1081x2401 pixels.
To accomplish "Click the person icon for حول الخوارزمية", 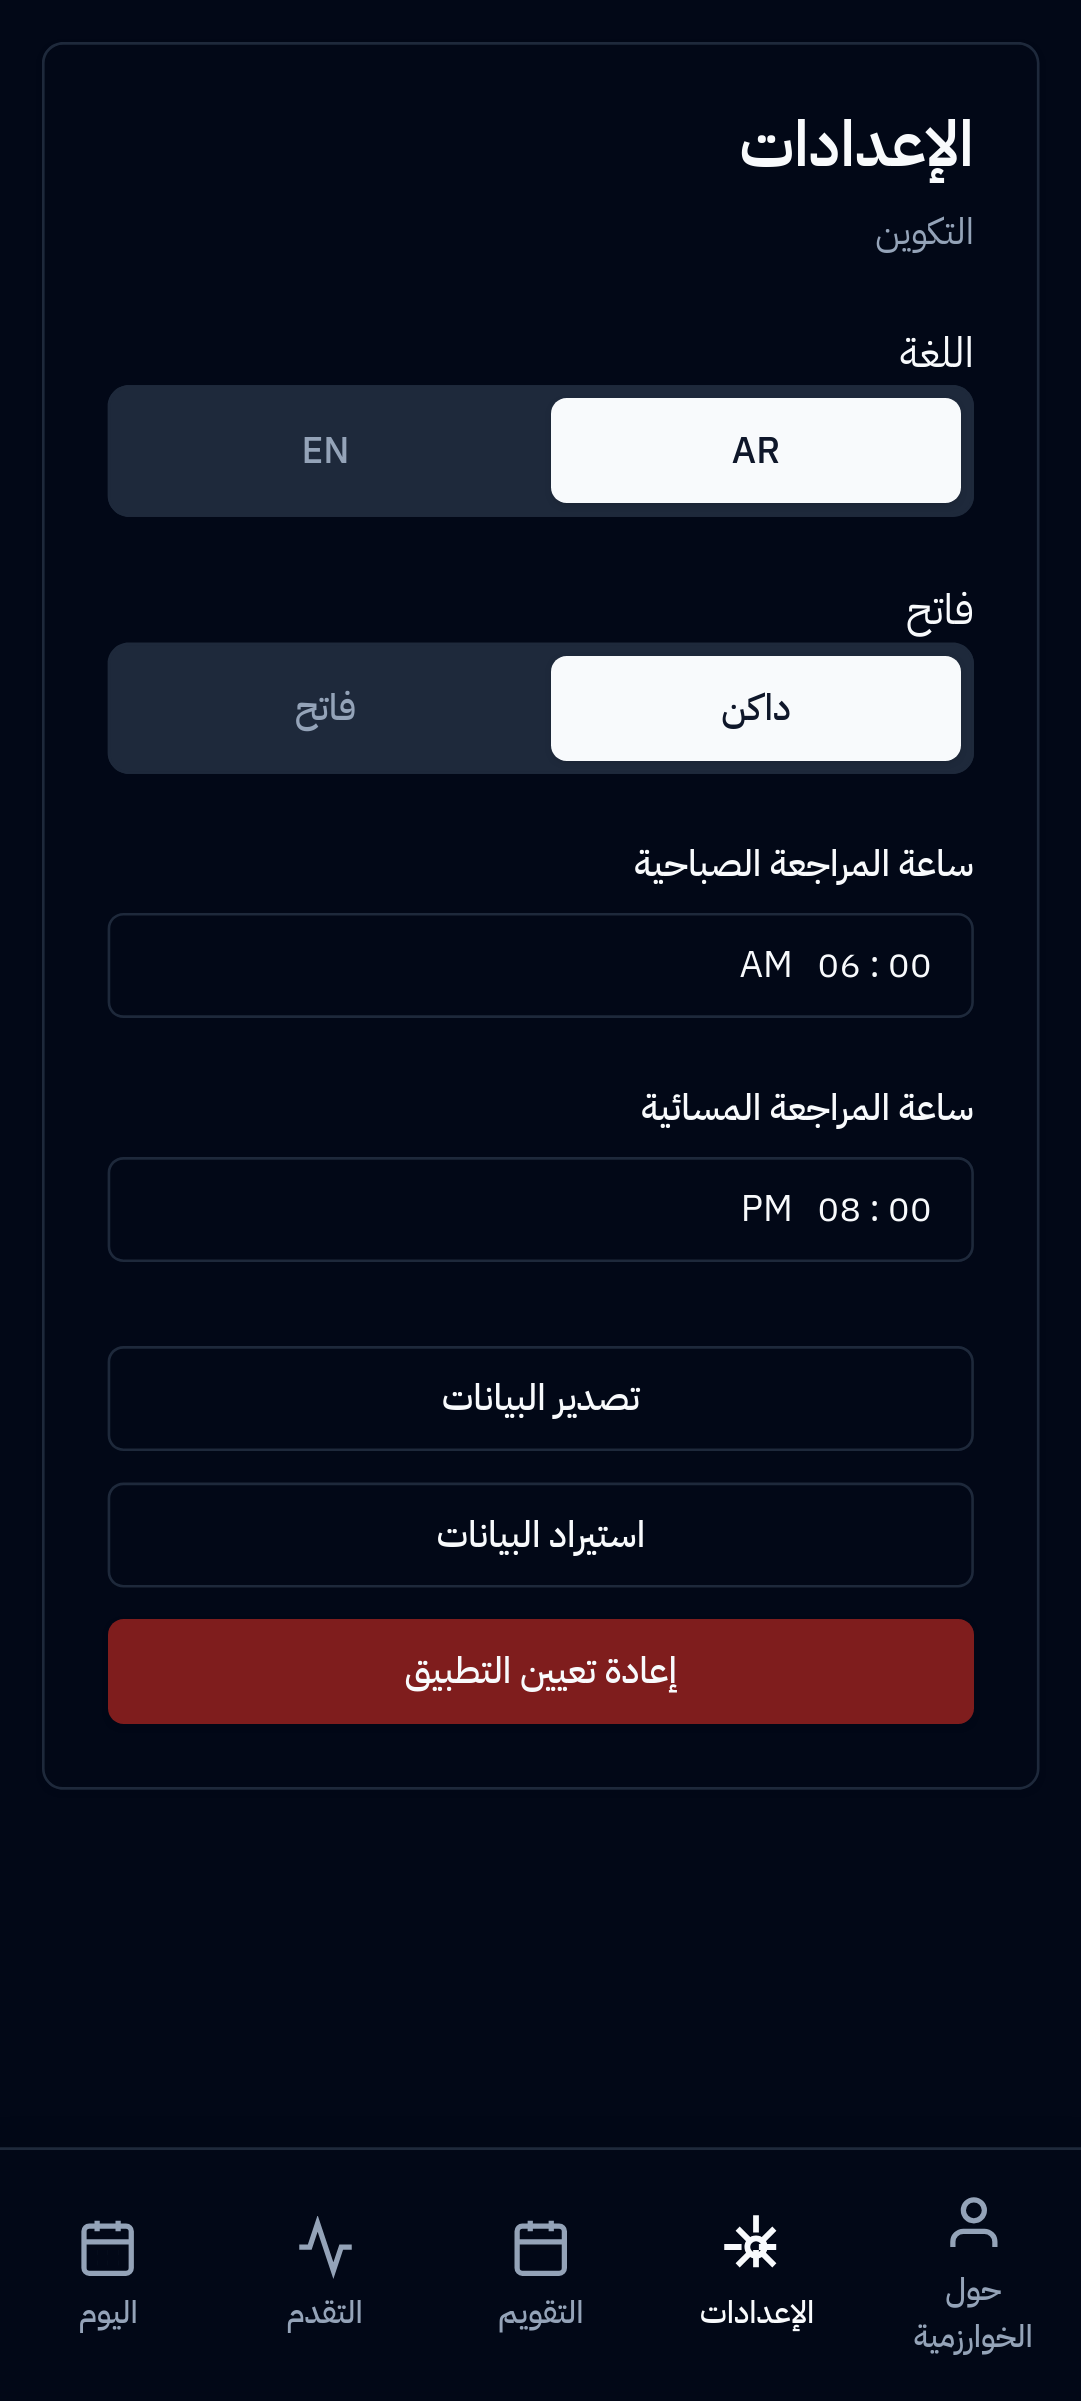I will coord(973,2222).
